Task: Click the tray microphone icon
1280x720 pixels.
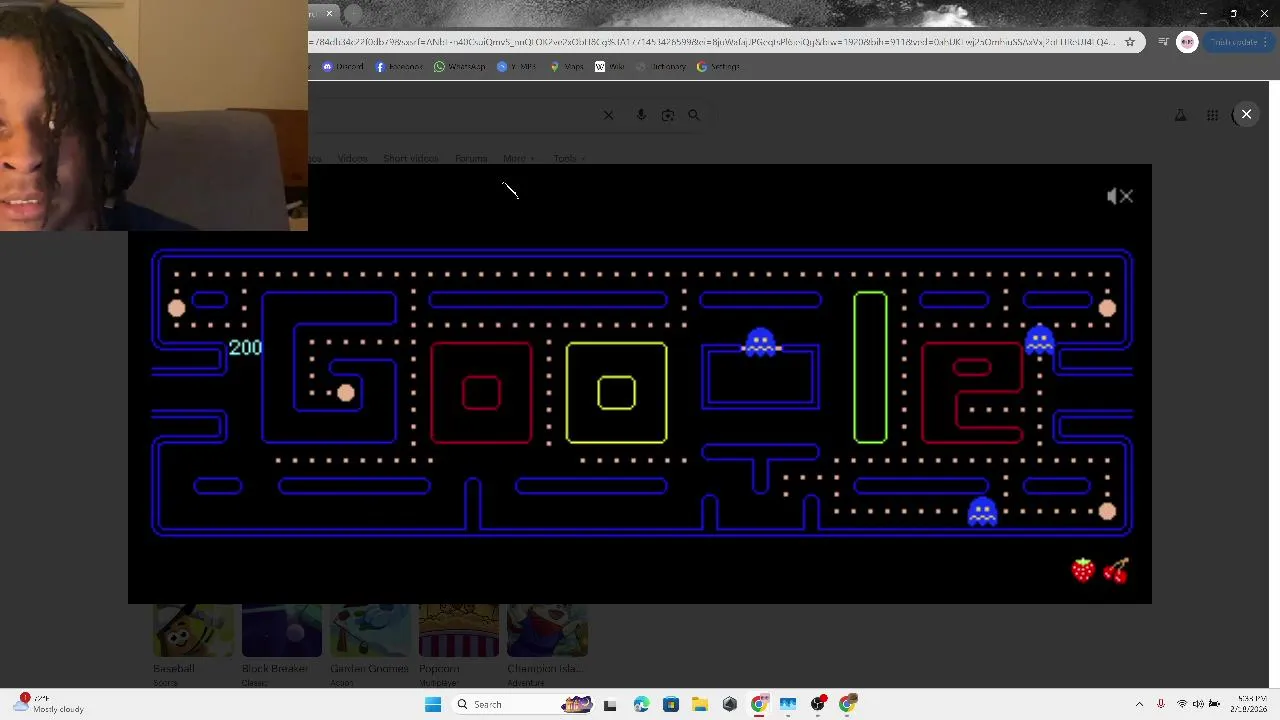Action: [x=1160, y=704]
